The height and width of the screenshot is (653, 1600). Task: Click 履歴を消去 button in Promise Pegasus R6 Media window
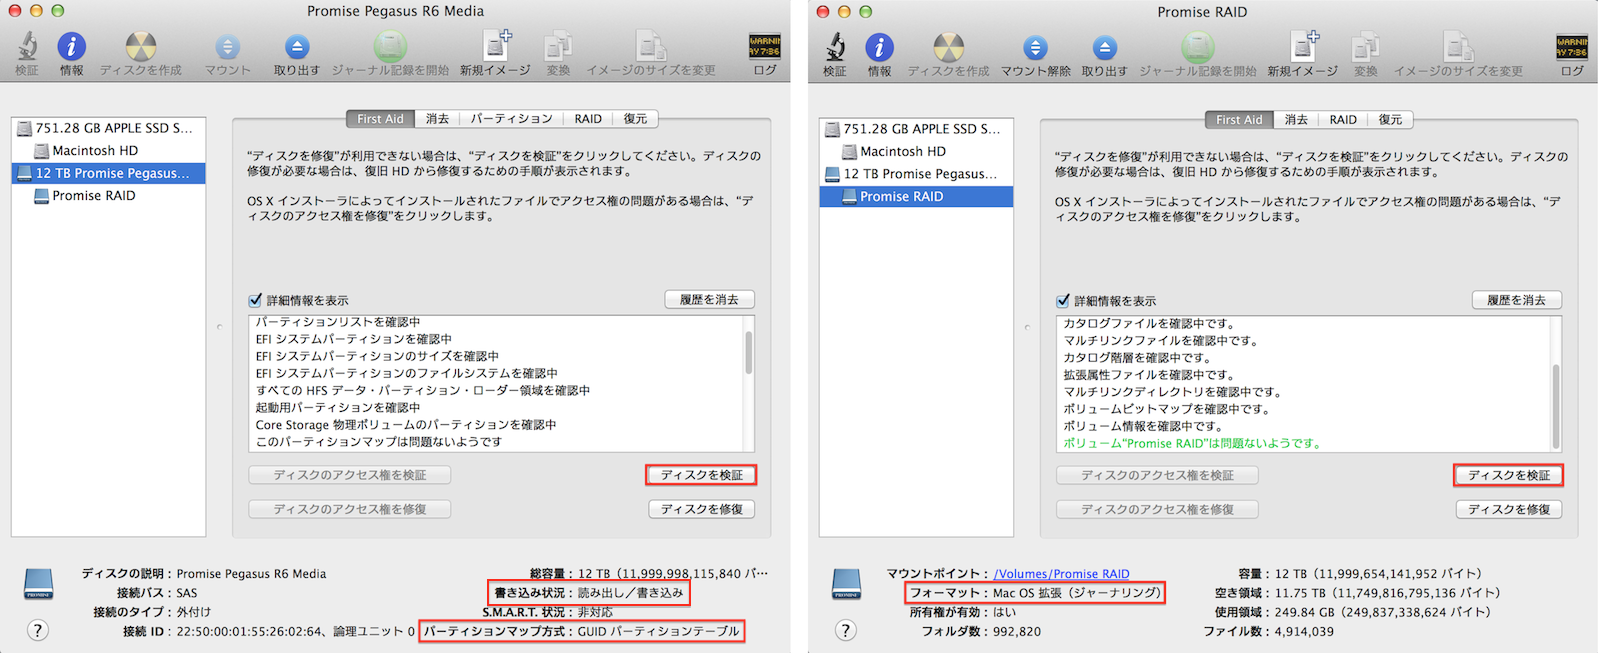(x=709, y=299)
